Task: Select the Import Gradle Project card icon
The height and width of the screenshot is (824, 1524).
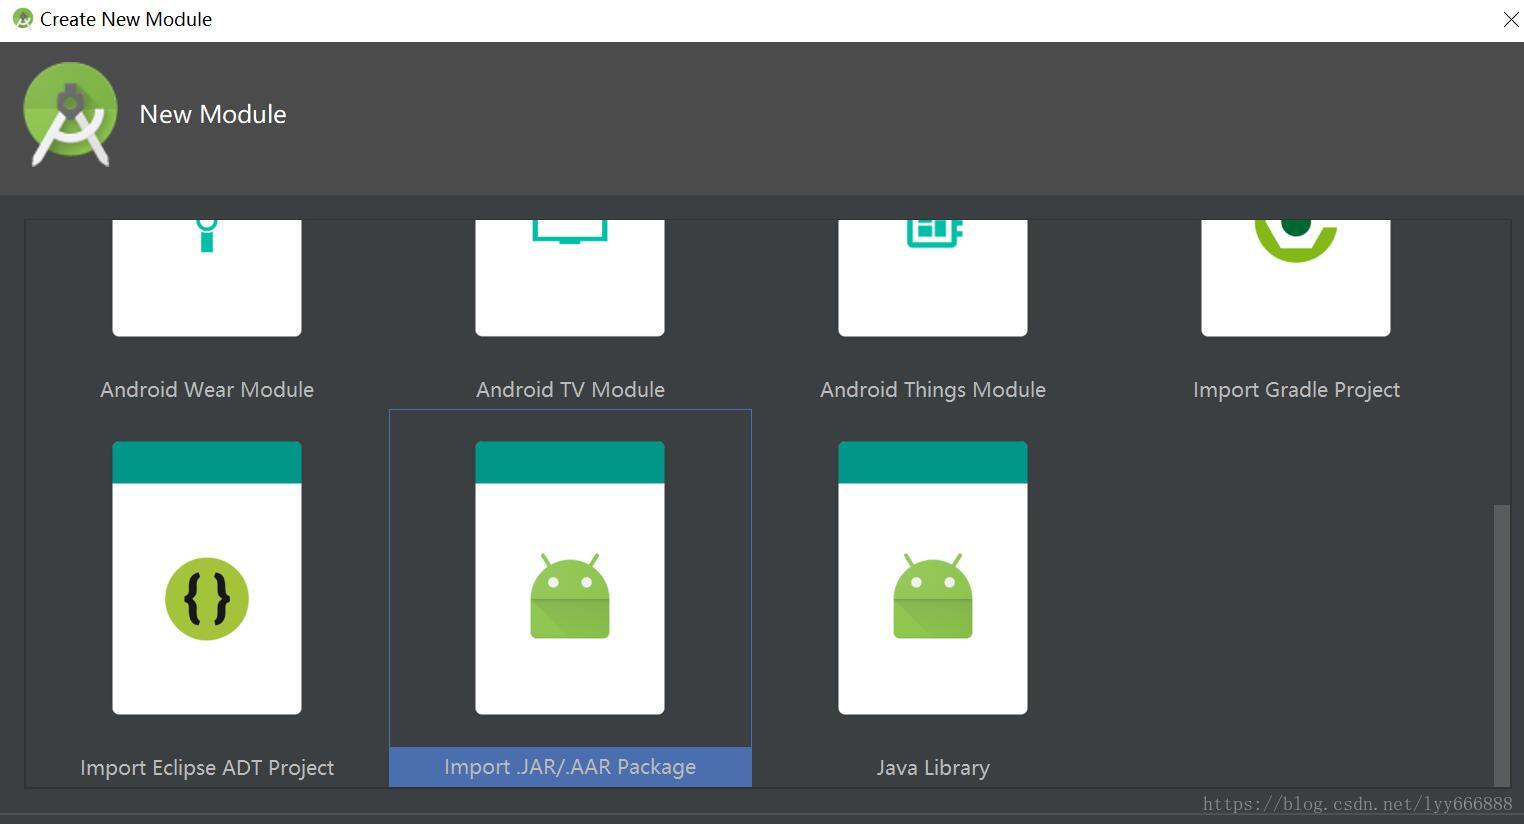Action: pyautogui.click(x=1296, y=278)
